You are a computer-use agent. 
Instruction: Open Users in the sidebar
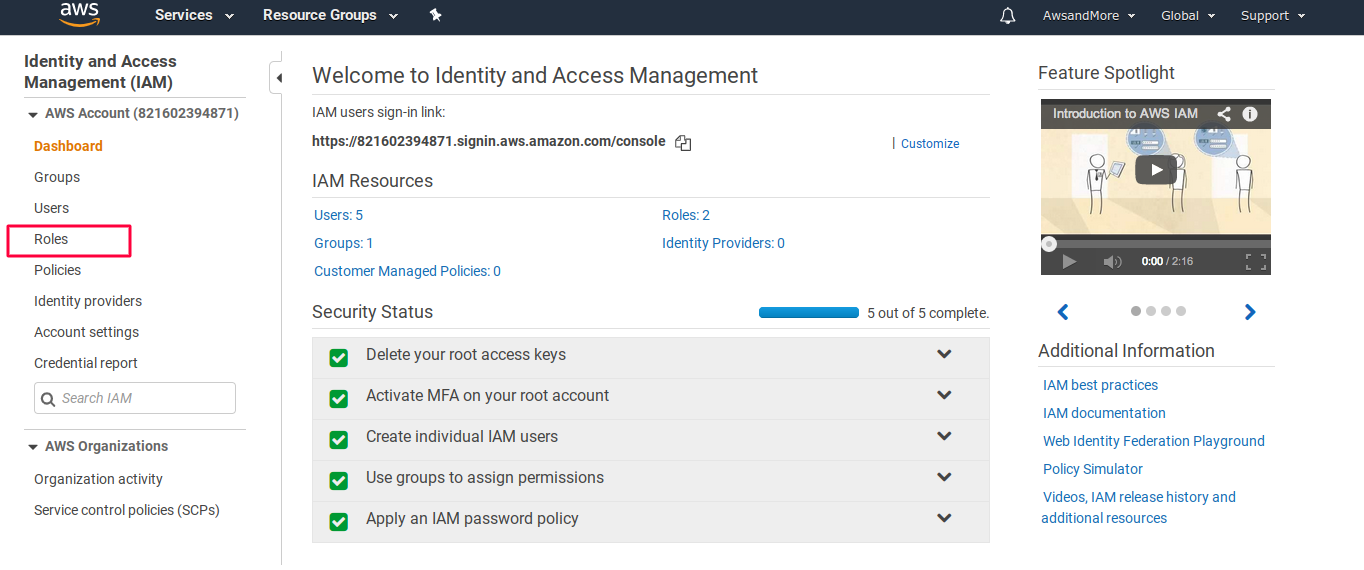click(51, 208)
